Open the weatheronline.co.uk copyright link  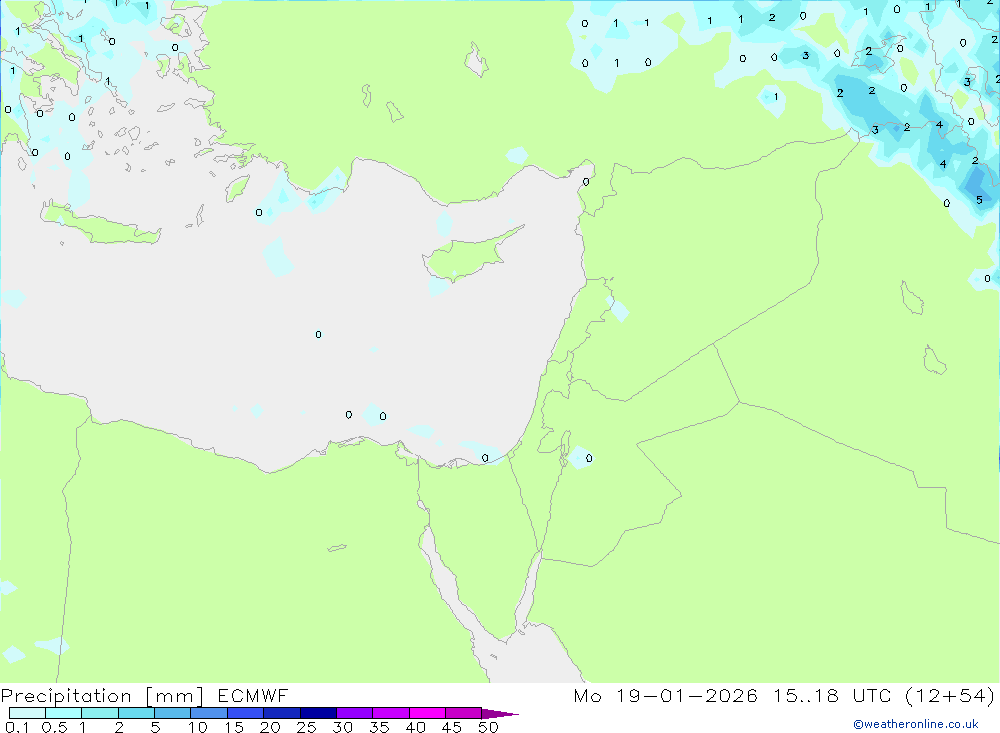click(916, 724)
